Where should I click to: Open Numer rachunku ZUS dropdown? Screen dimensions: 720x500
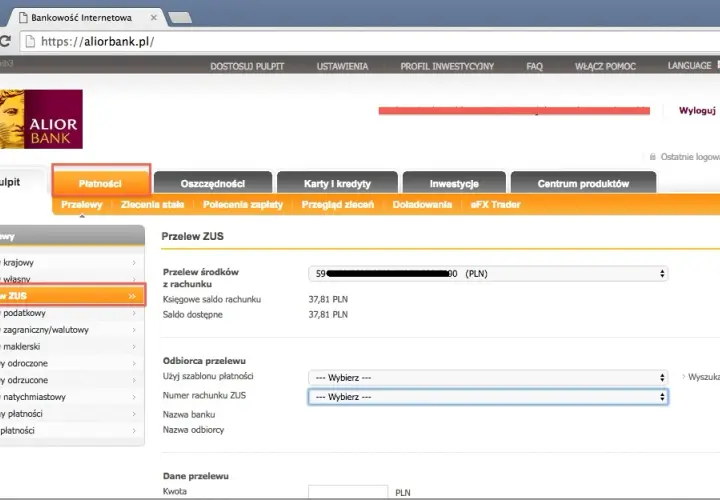(488, 397)
